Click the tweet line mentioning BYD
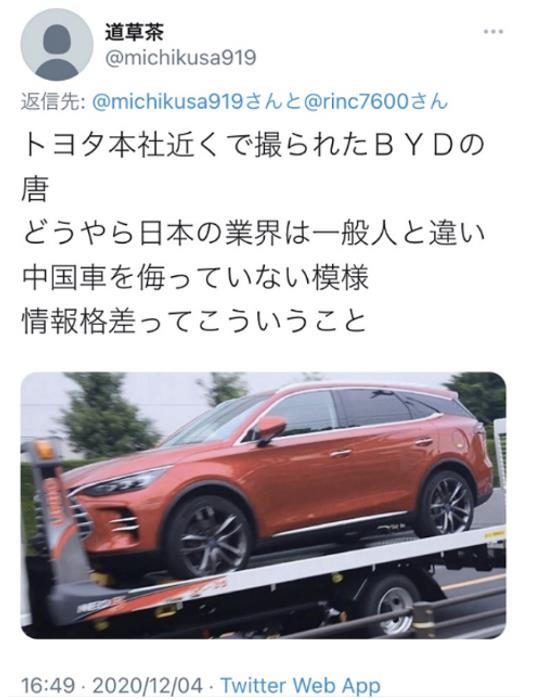The width and height of the screenshot is (538, 699). click(x=253, y=146)
